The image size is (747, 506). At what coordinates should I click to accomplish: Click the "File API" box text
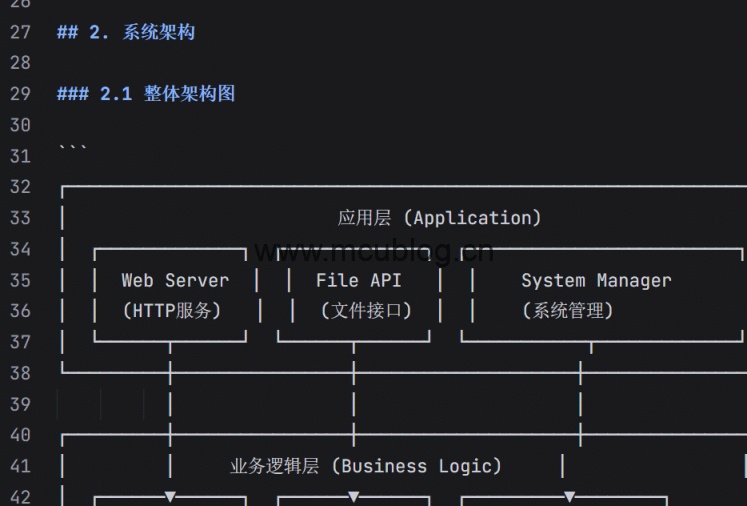(358, 281)
